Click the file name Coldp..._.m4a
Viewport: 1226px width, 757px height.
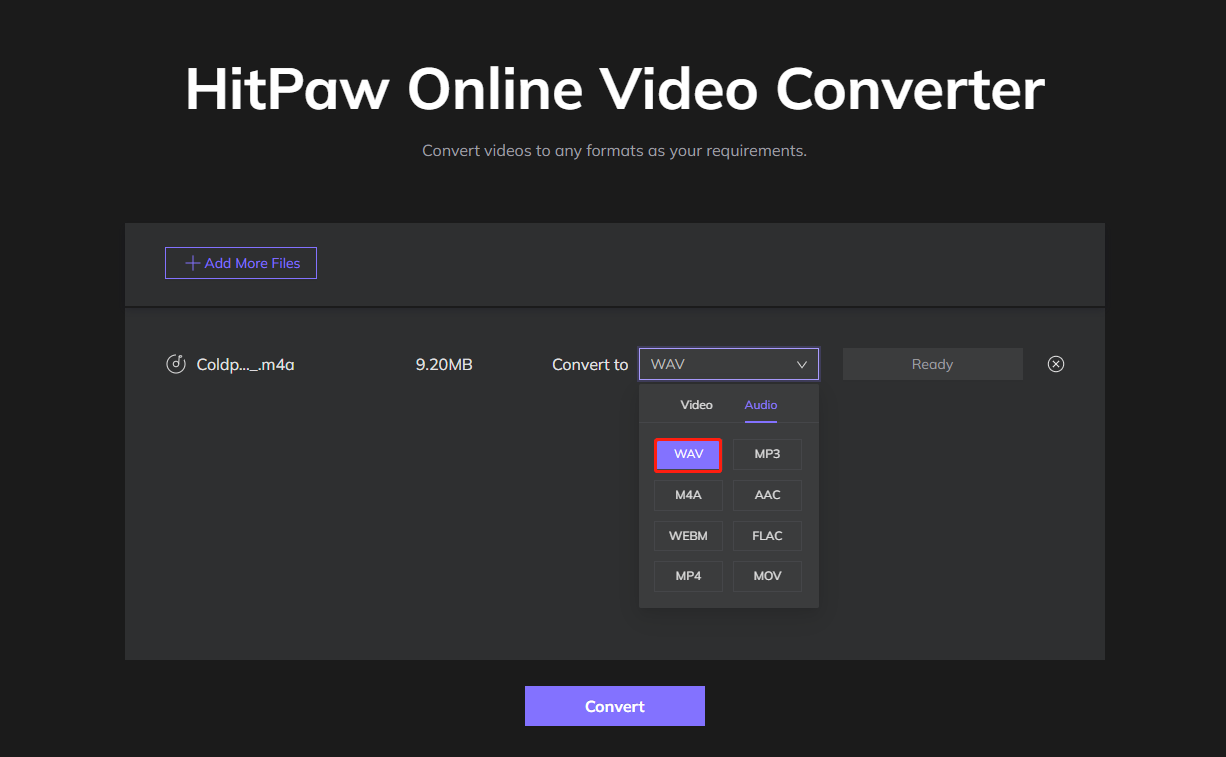246,365
